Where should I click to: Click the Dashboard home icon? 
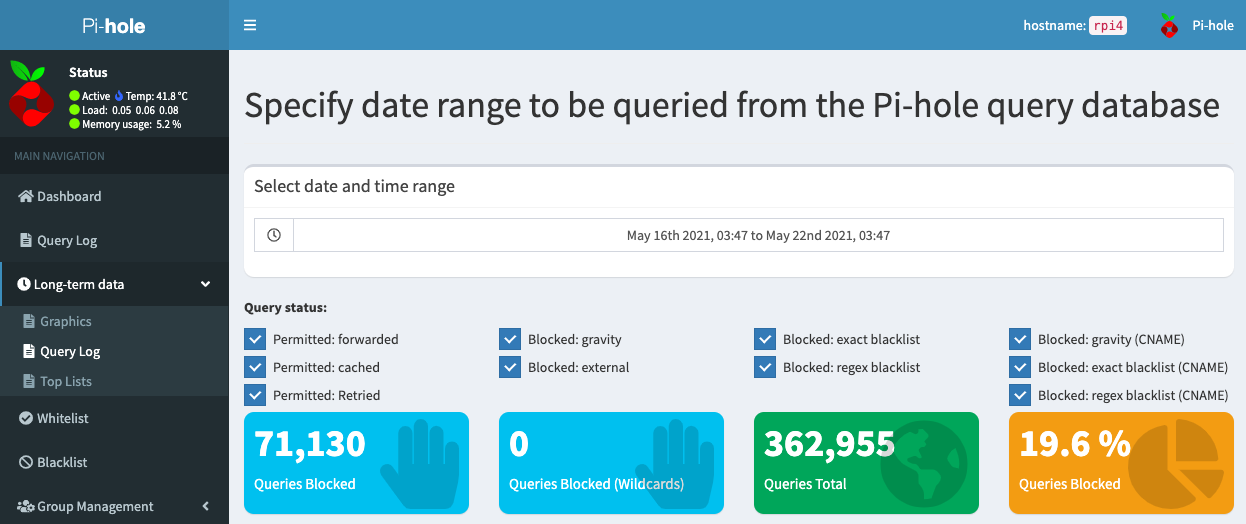26,196
